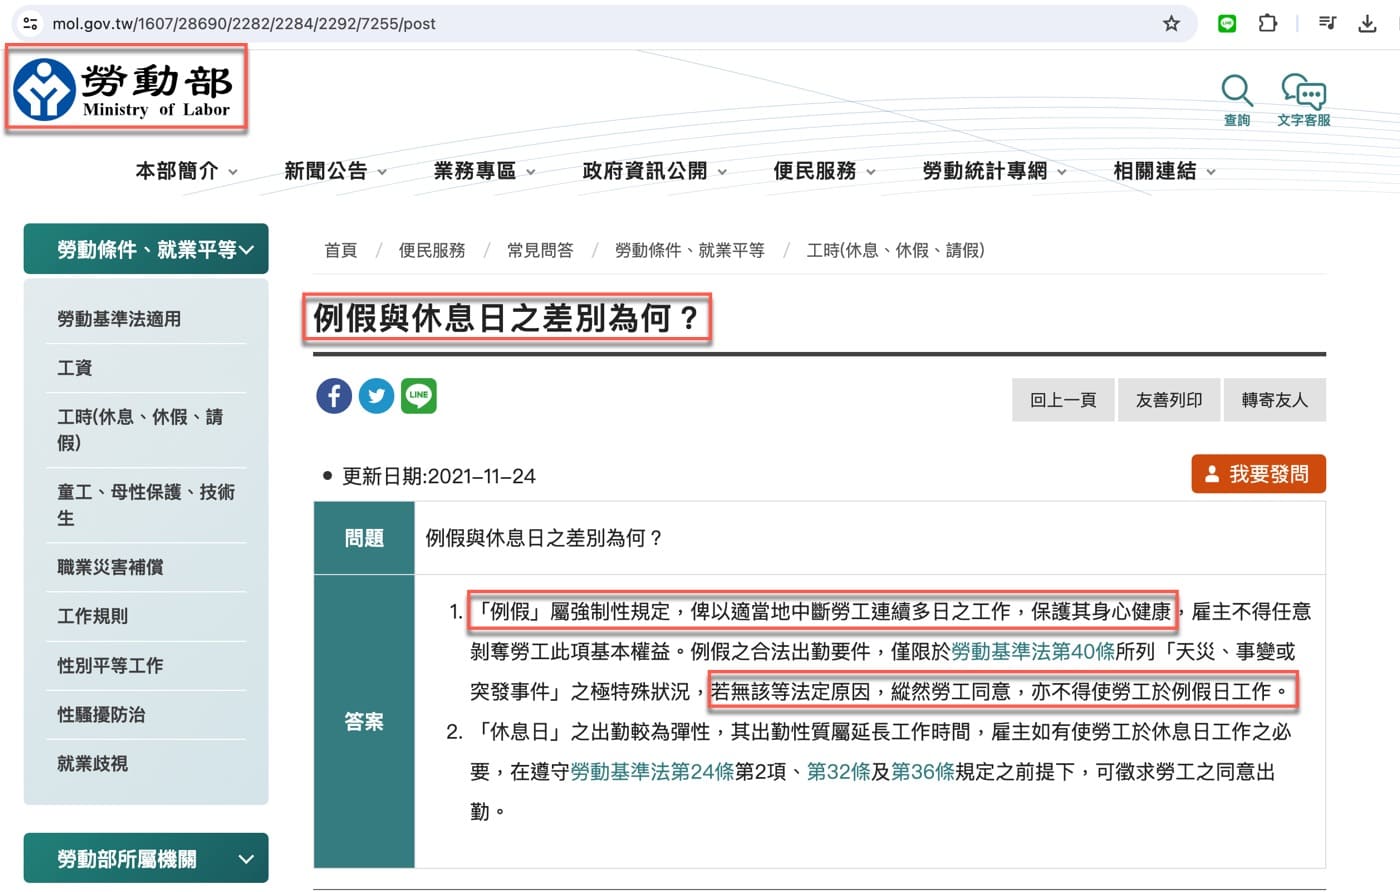
Task: Share the page via LINE icon
Action: pos(418,396)
